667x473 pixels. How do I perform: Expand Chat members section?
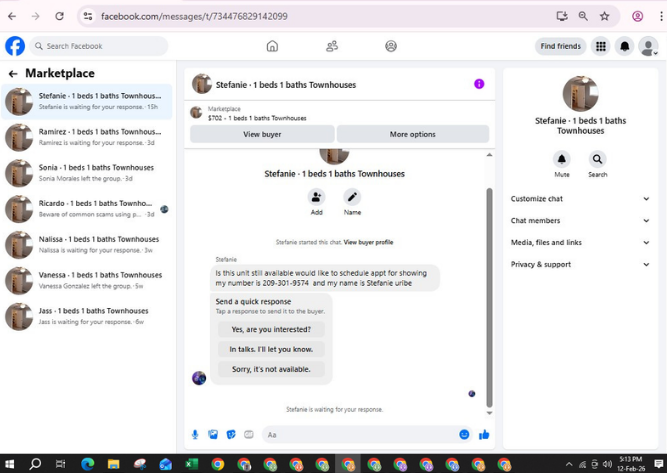tap(580, 220)
